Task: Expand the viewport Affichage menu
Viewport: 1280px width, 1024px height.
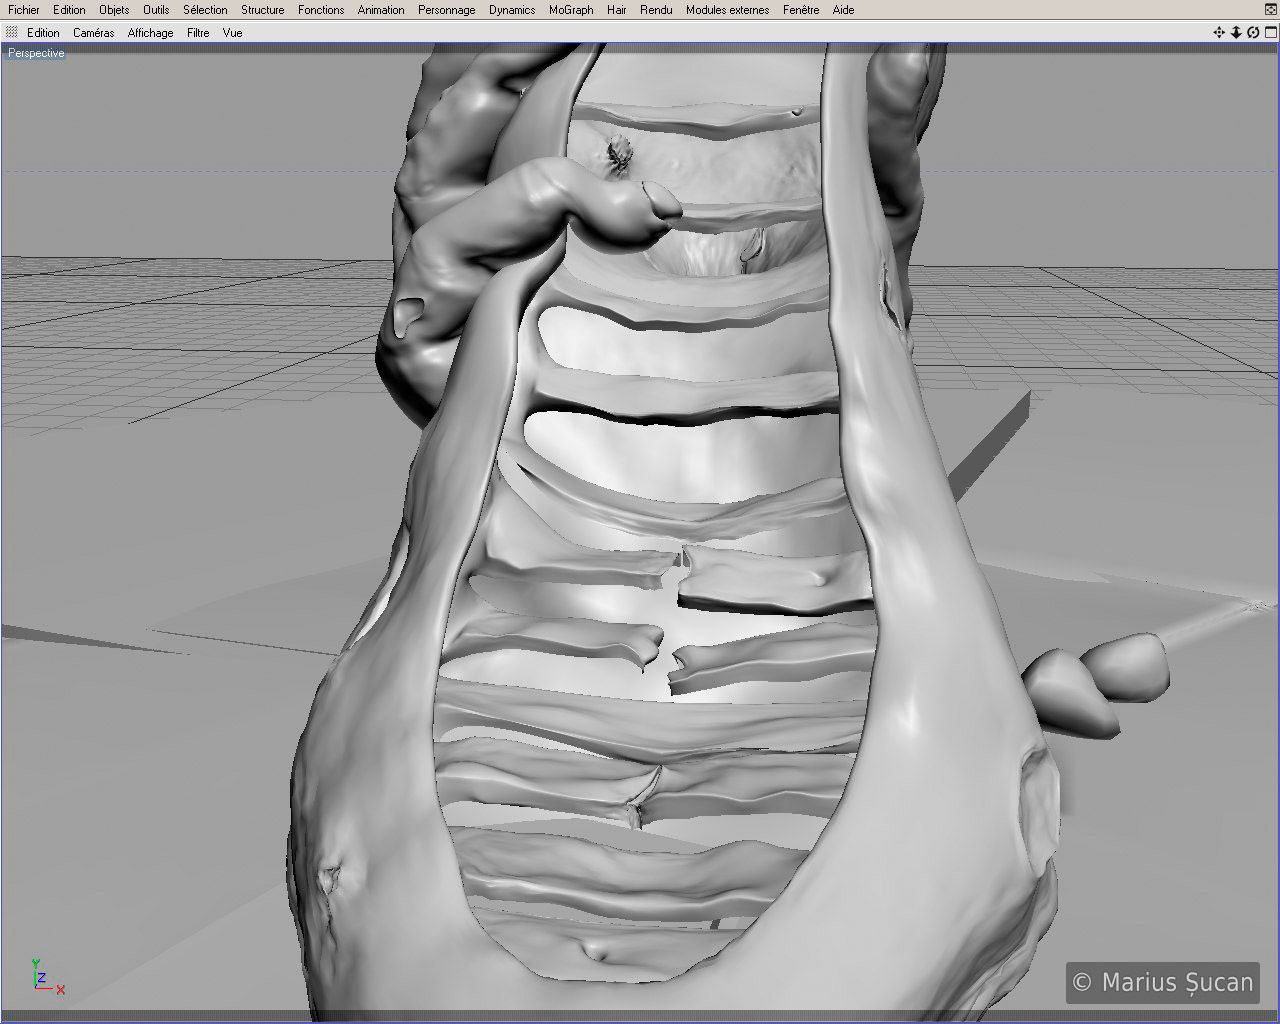Action: click(x=150, y=33)
